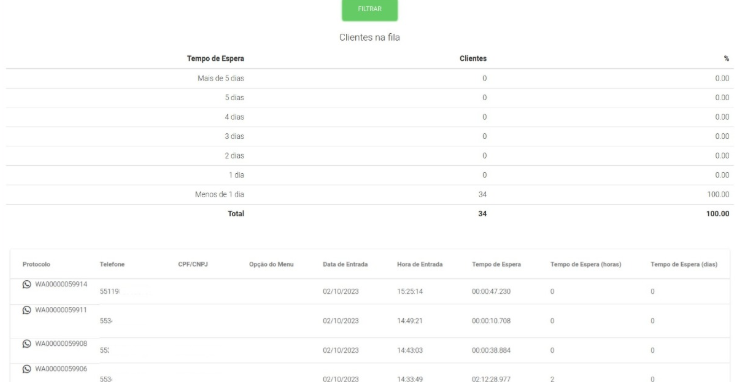Image resolution: width=735 pixels, height=382 pixels.
Task: Click WhatsApp icon beside protocol WA00000059906
Action: (x=27, y=369)
